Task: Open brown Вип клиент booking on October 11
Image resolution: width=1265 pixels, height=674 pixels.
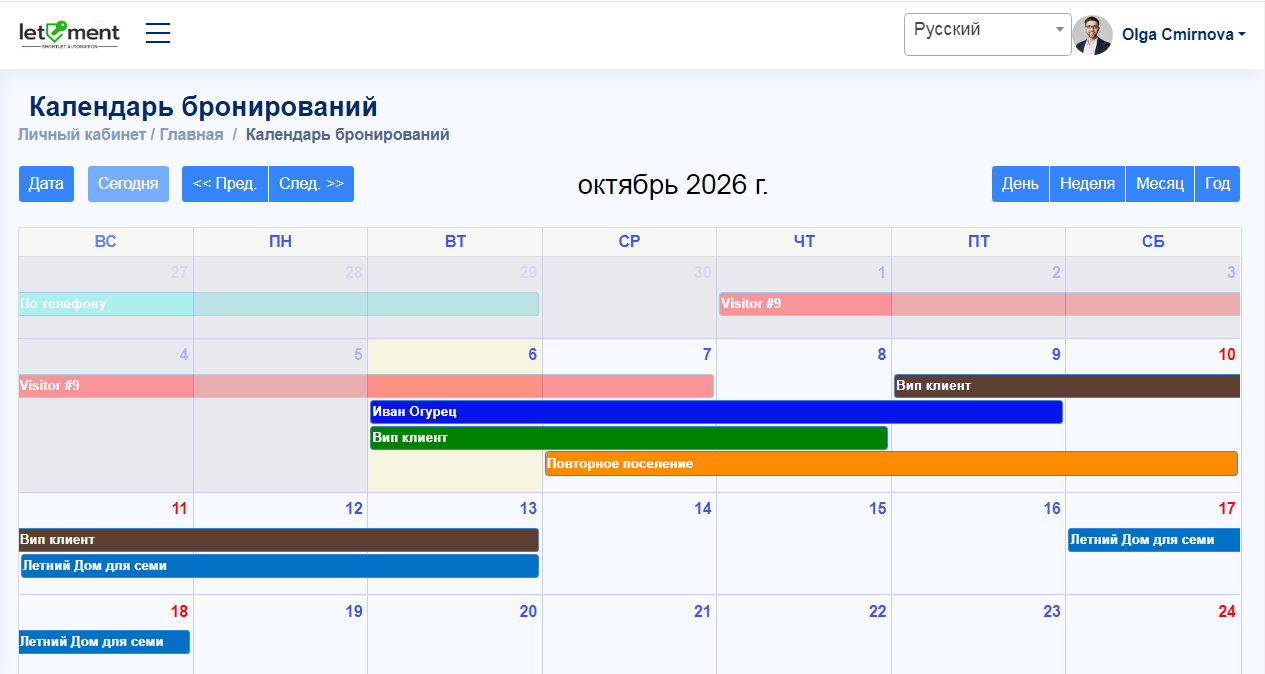Action: pyautogui.click(x=279, y=540)
